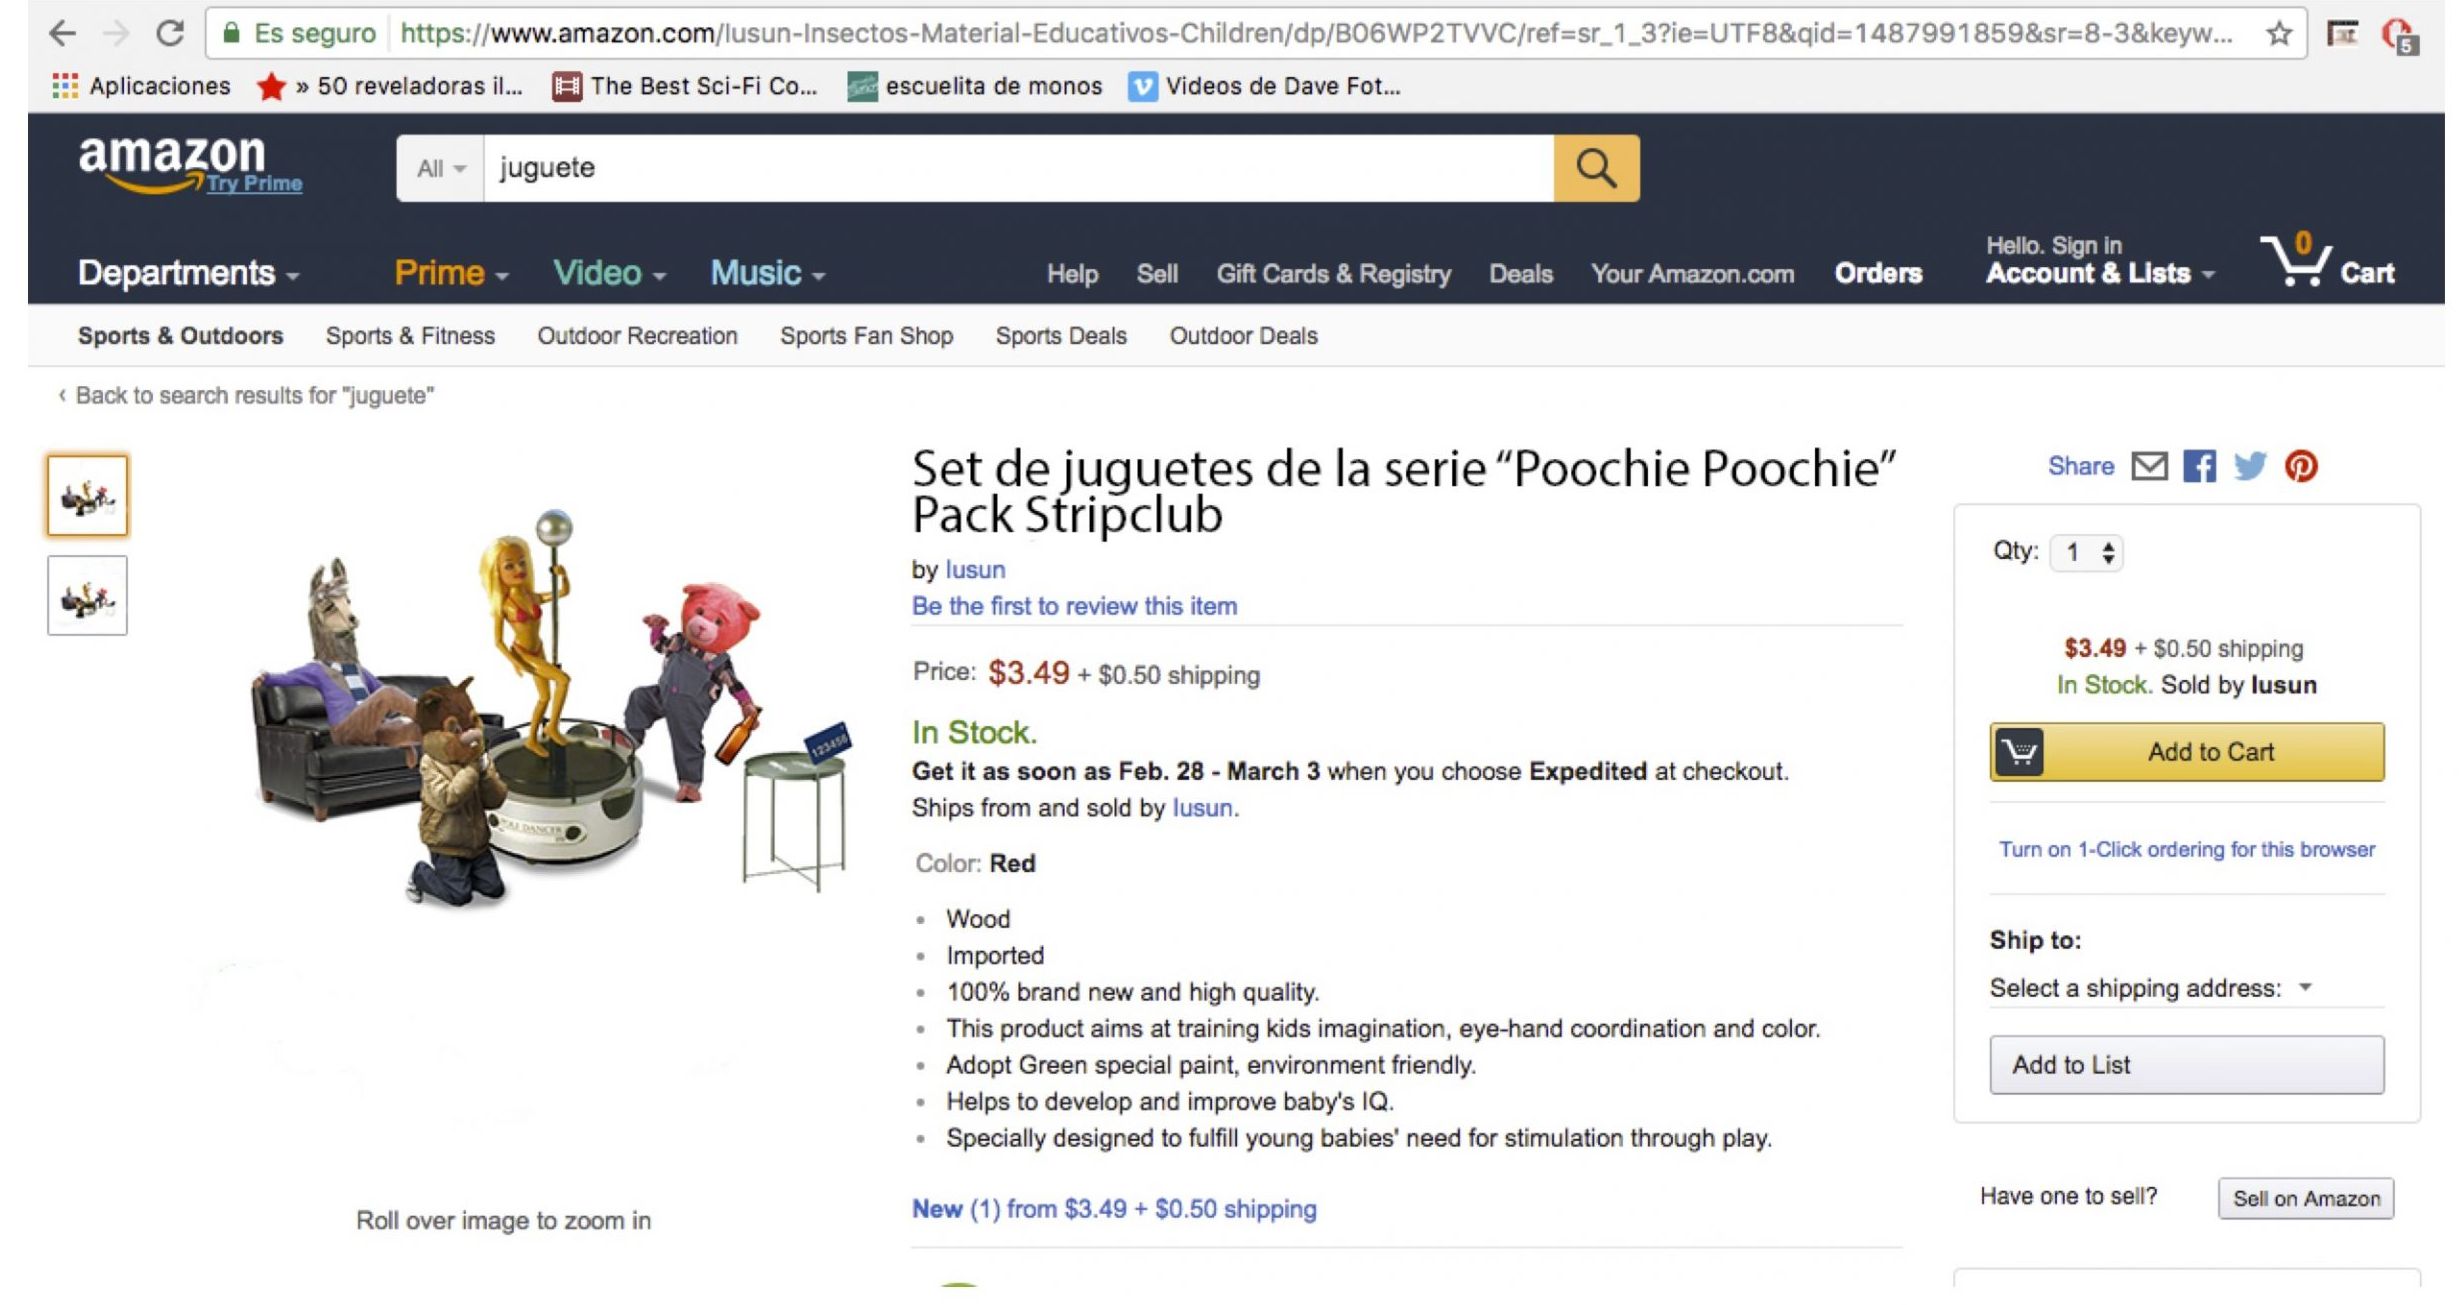Viewport: 2464px width, 1305px height.
Task: Expand the All search category dropdown
Action: [x=440, y=168]
